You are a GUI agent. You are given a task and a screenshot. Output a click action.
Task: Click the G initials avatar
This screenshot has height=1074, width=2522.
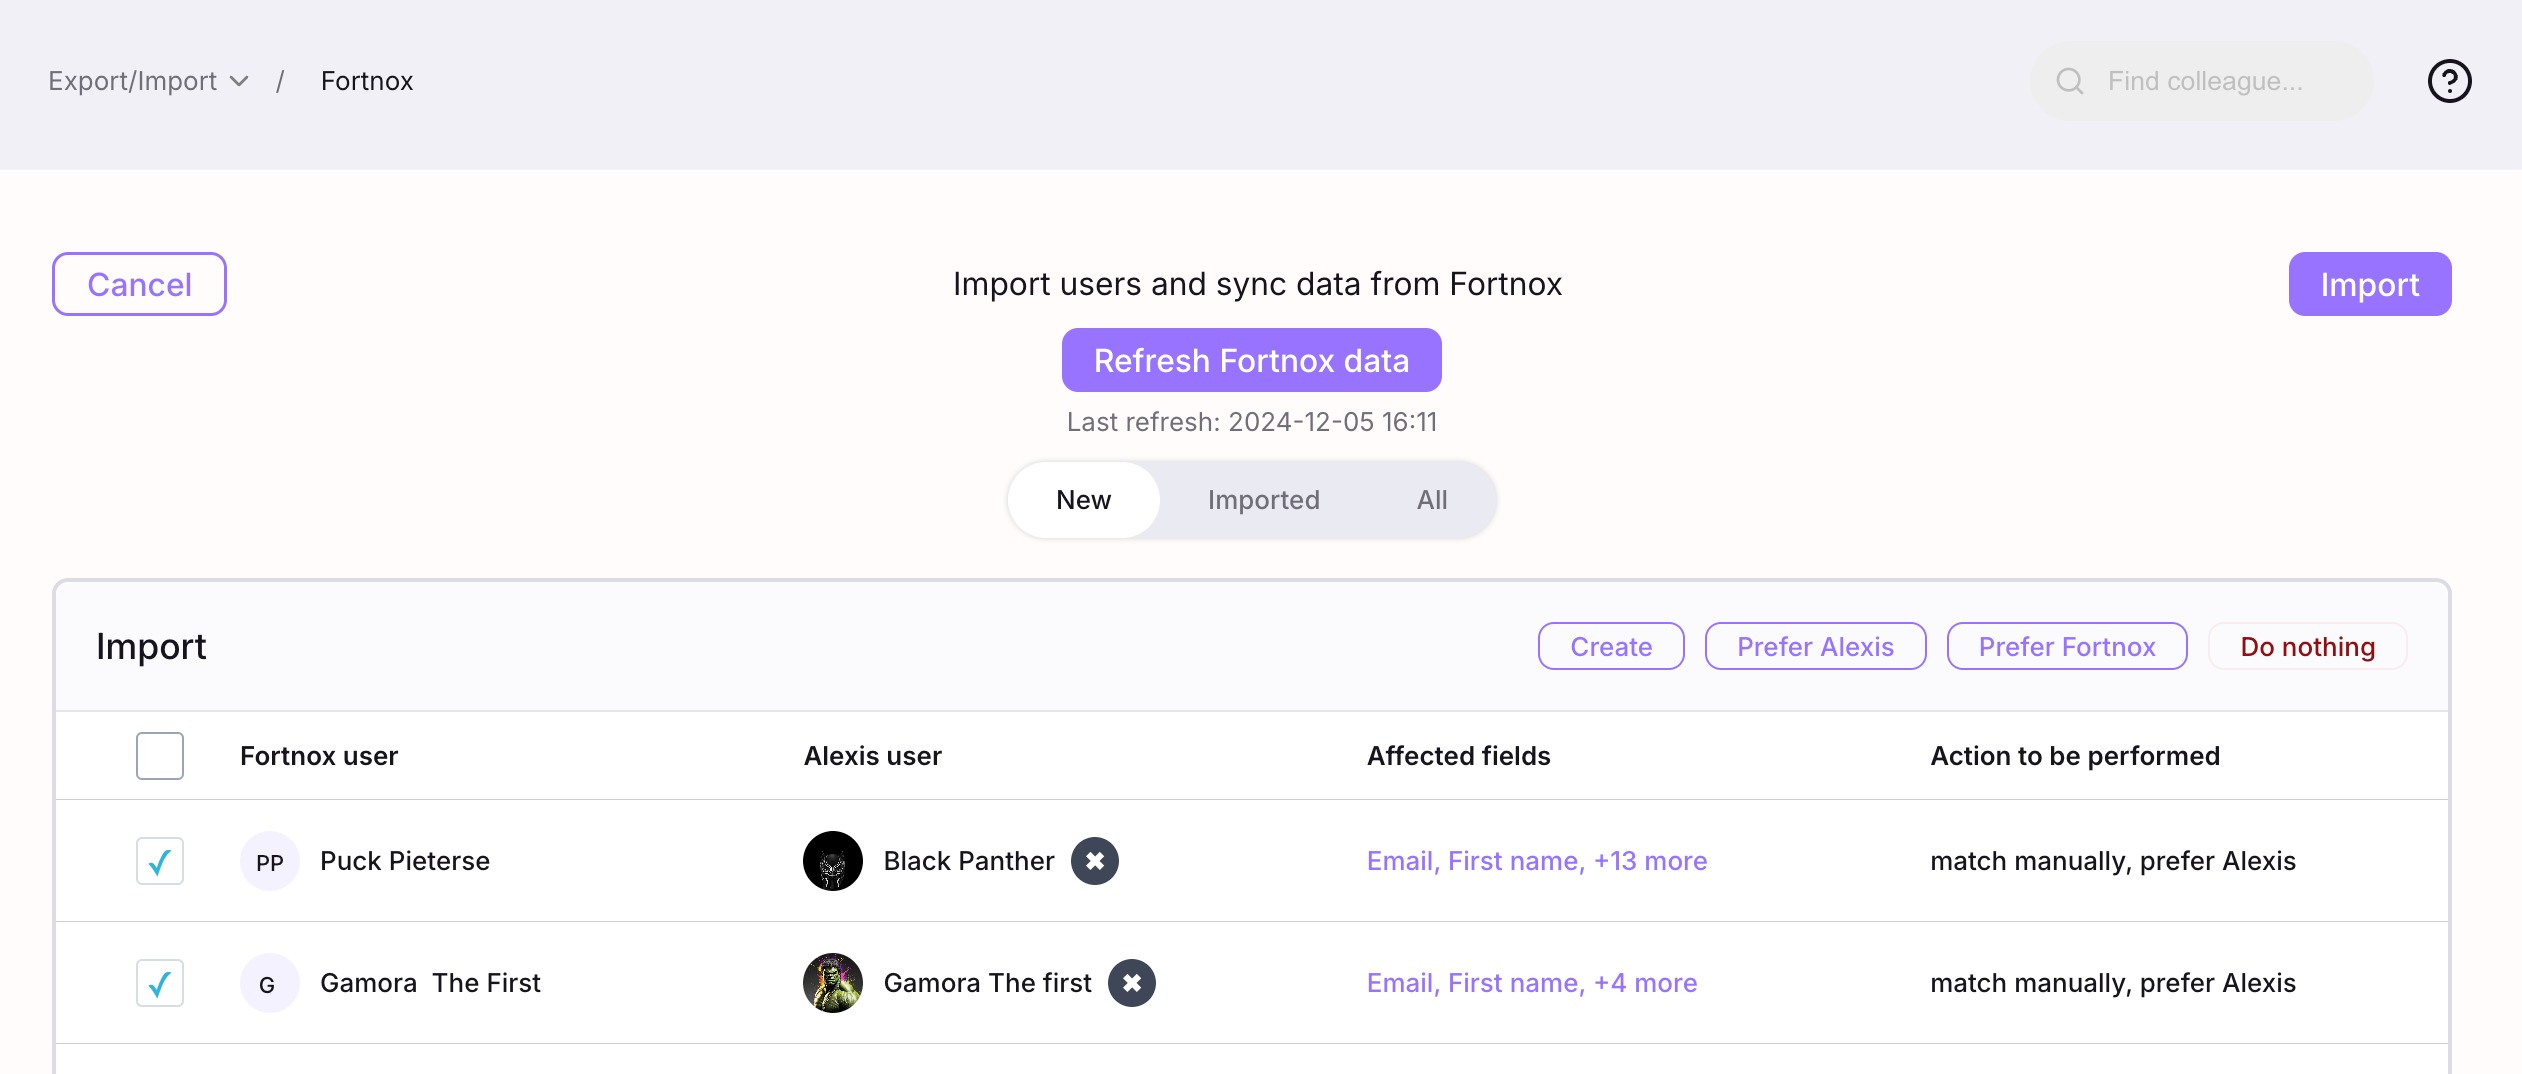tap(268, 984)
